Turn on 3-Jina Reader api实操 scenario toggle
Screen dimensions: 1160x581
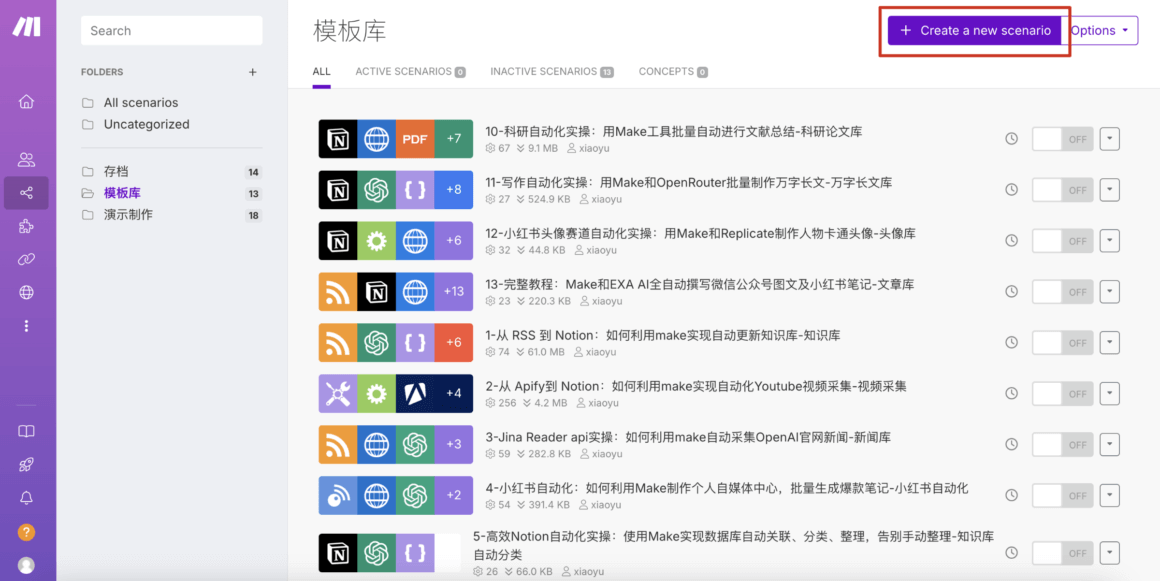(x=1062, y=445)
